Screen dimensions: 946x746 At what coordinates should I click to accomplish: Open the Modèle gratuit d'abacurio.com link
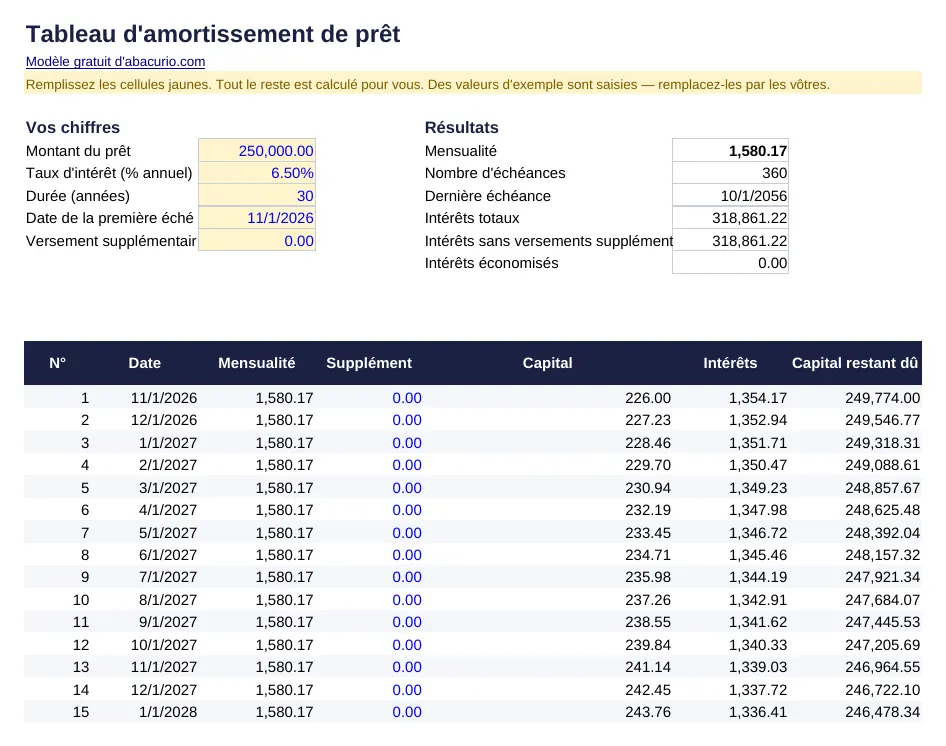point(115,62)
